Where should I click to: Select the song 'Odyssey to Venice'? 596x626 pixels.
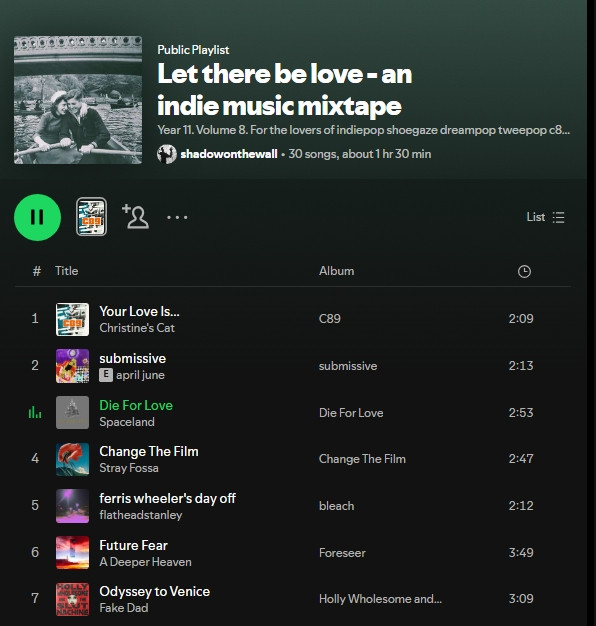point(154,591)
